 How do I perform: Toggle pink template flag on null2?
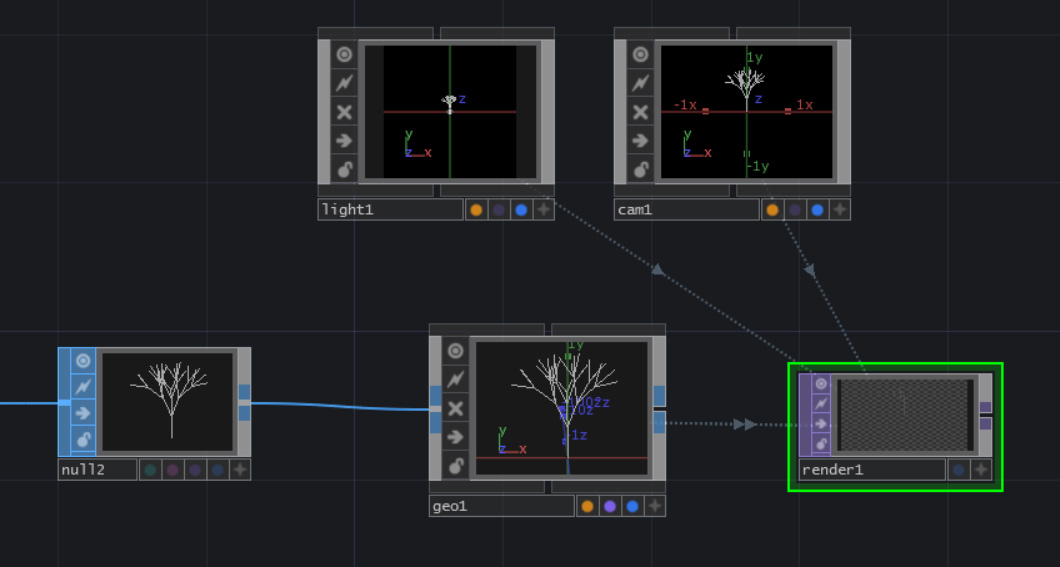[x=172, y=470]
